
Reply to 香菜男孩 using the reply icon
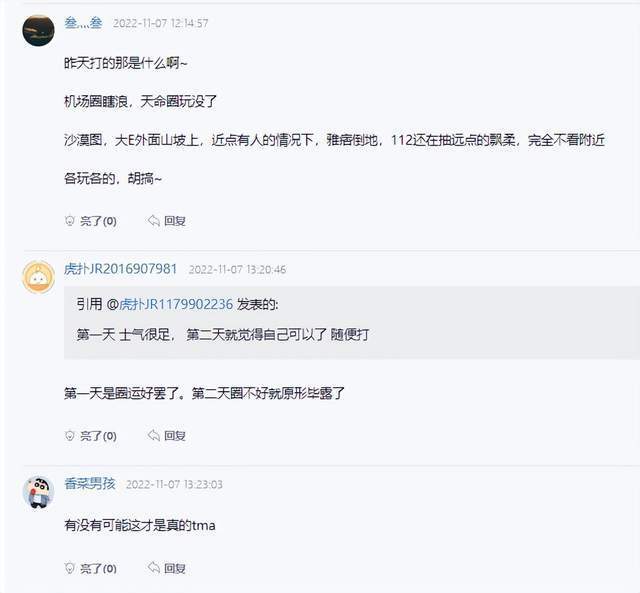point(153,567)
